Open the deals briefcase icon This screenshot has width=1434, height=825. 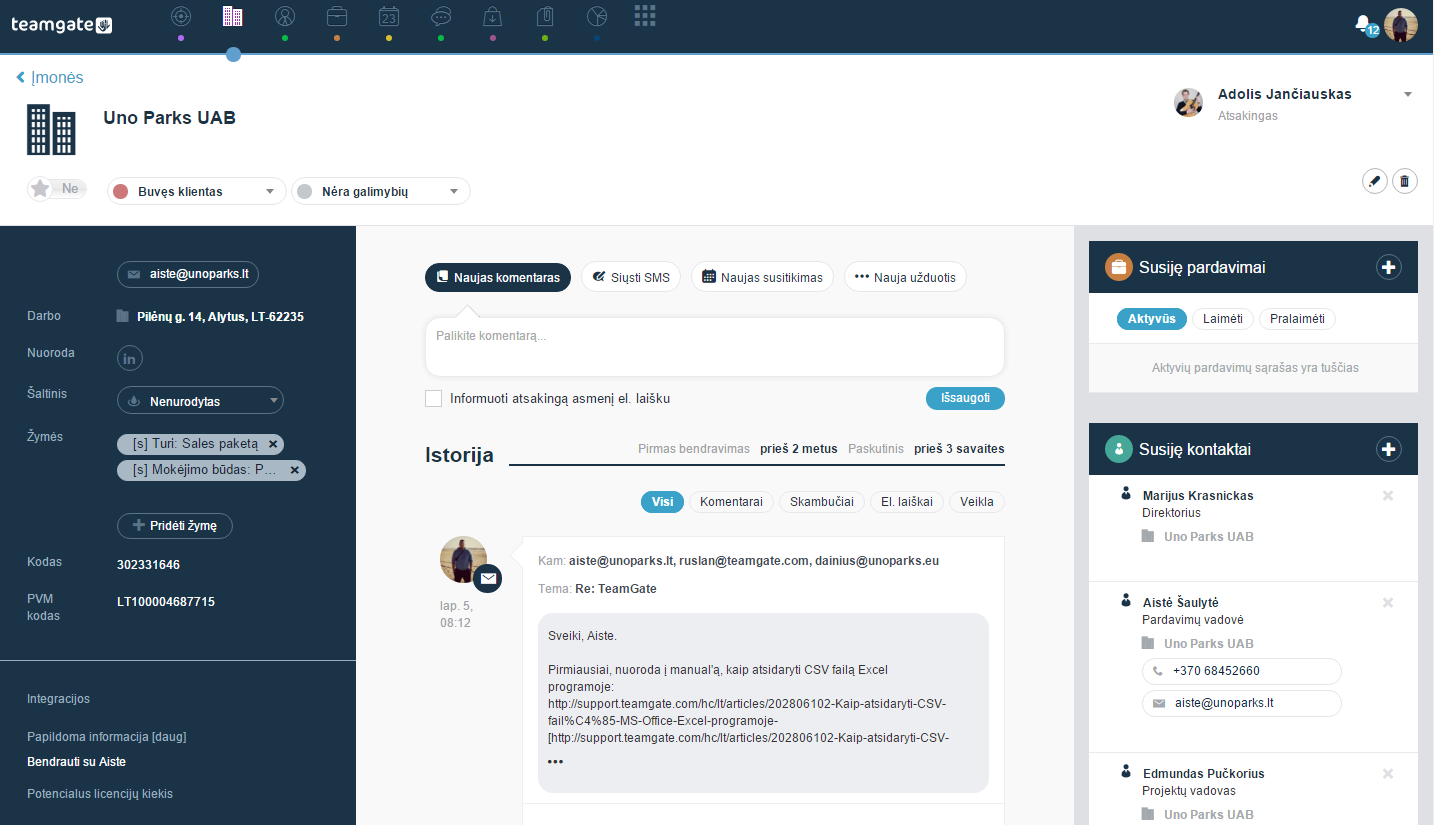click(x=337, y=16)
